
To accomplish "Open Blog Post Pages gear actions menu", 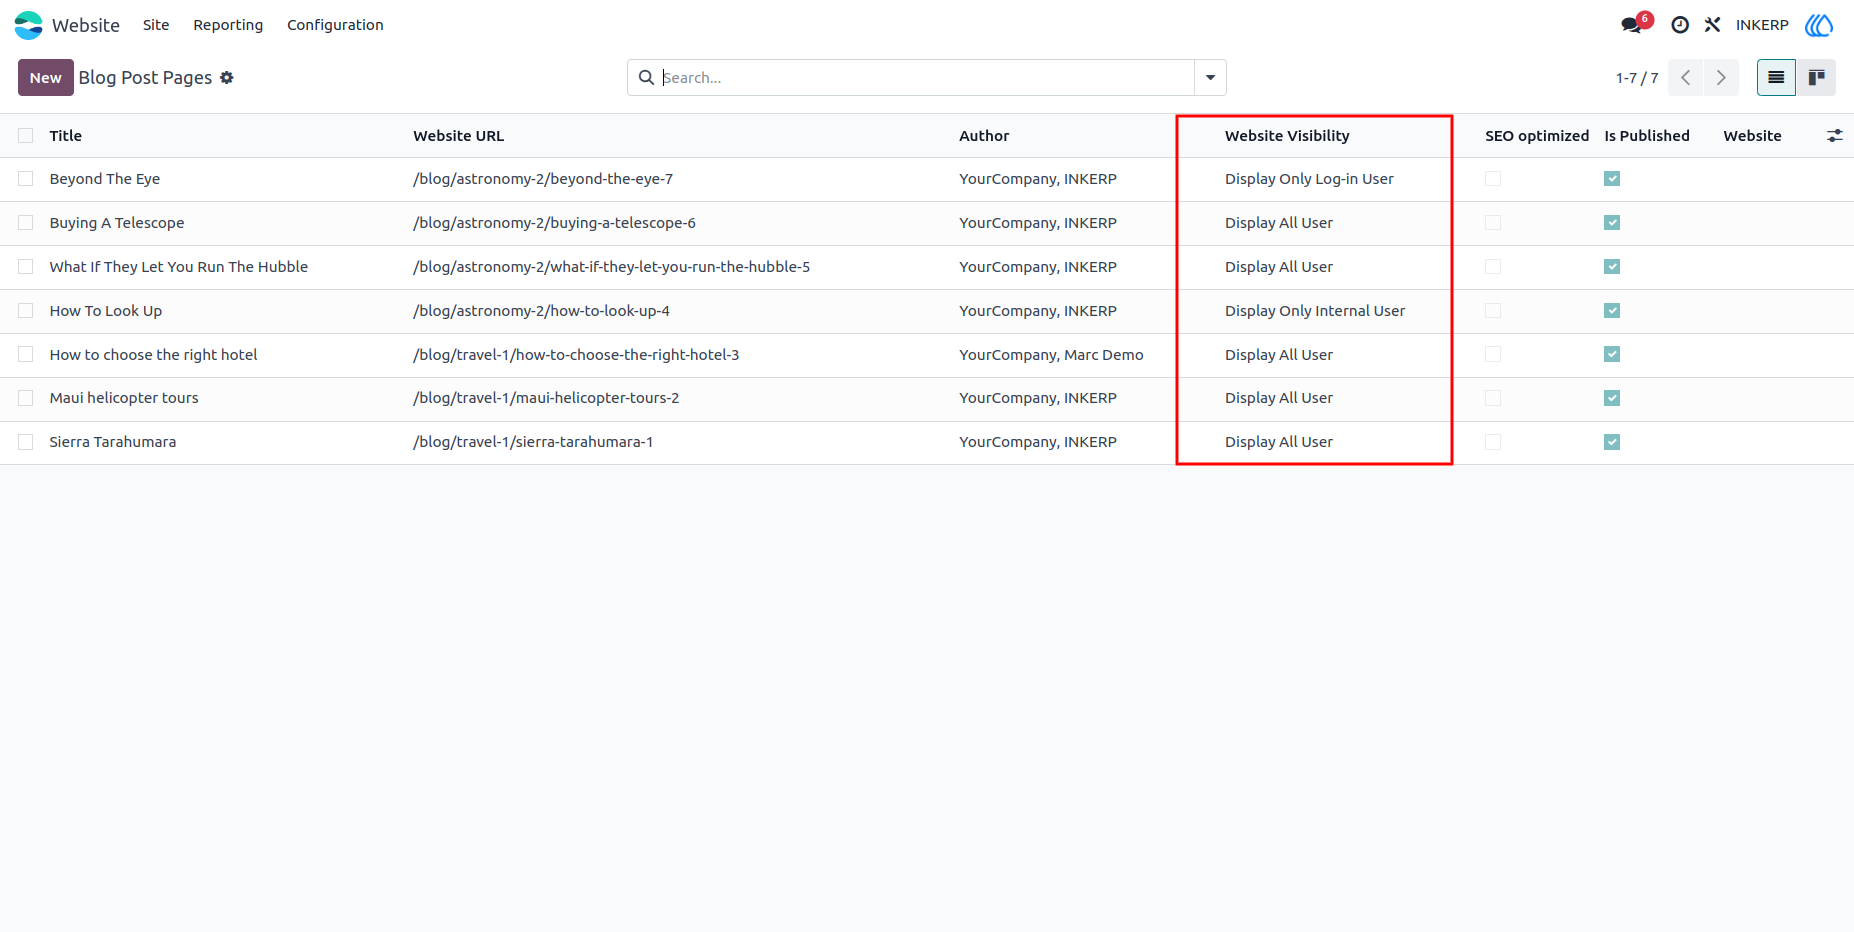I will click(227, 78).
